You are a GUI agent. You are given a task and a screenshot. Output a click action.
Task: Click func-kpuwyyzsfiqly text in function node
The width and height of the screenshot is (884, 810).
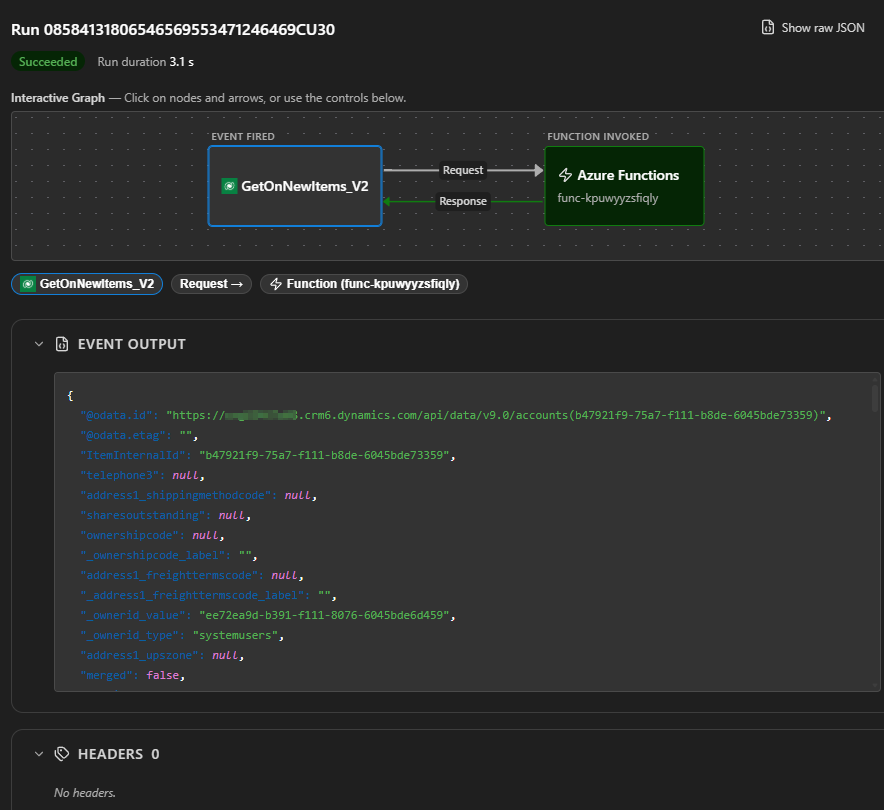coord(607,198)
